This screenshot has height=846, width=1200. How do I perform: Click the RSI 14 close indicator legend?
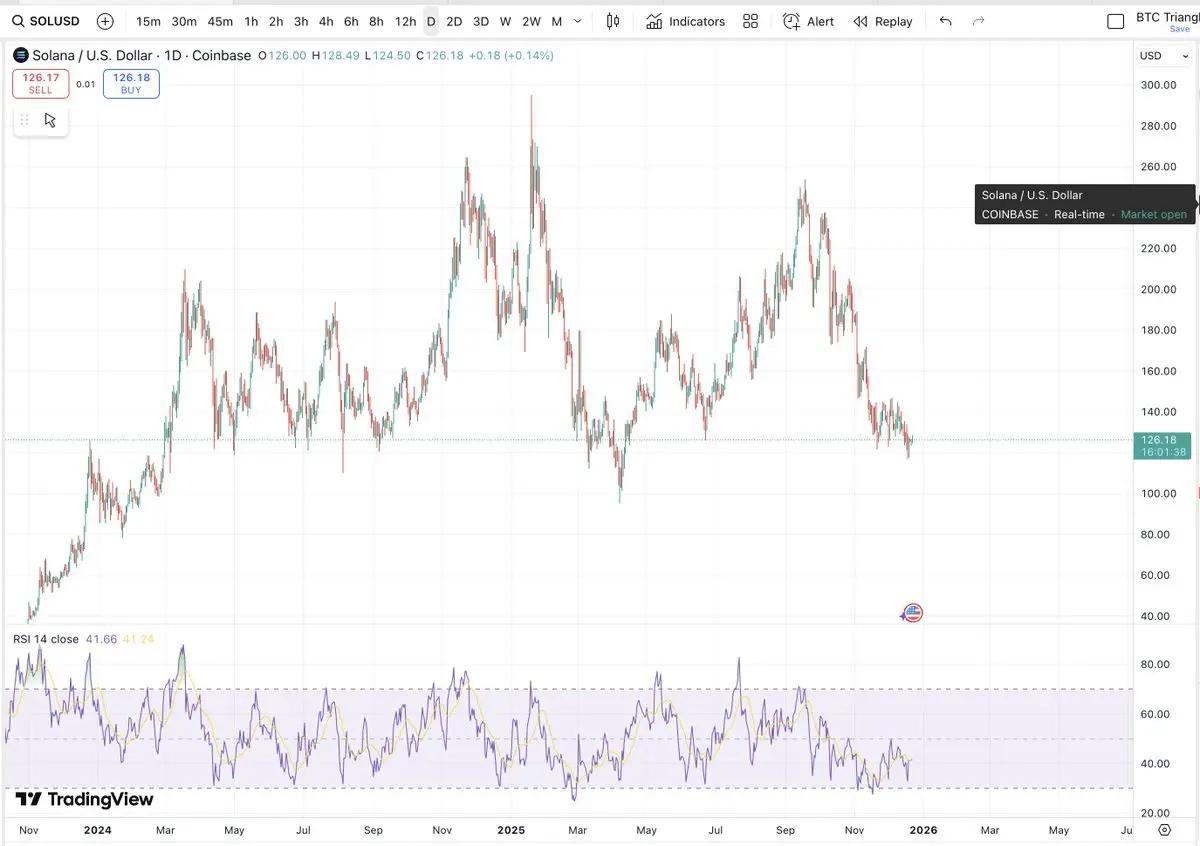(45, 638)
